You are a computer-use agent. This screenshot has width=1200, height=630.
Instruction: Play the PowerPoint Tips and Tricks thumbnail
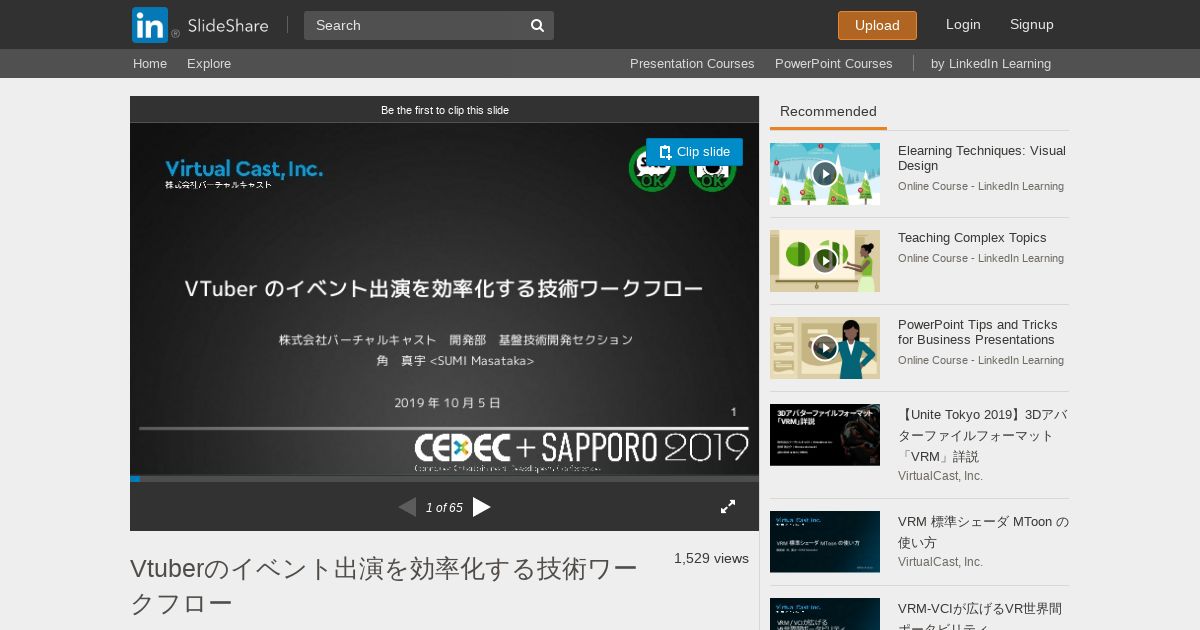pos(825,348)
